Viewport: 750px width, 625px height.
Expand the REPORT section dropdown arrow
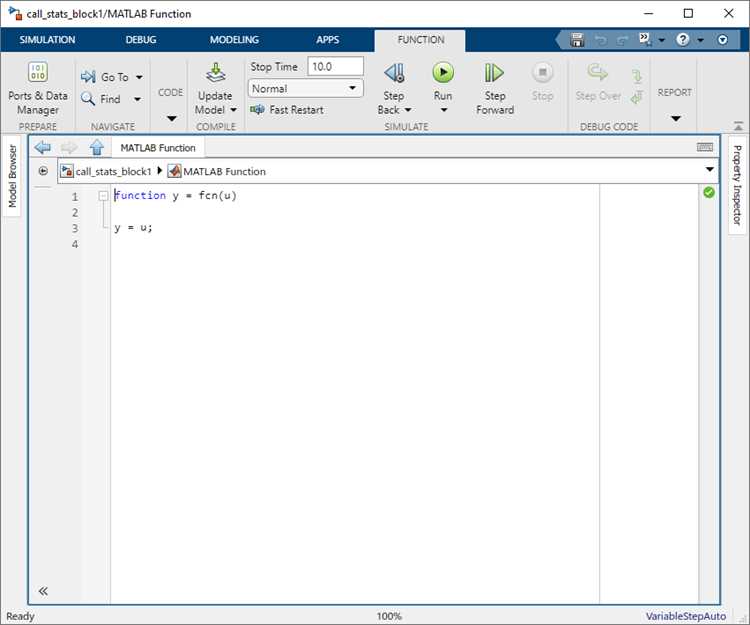pos(675,118)
